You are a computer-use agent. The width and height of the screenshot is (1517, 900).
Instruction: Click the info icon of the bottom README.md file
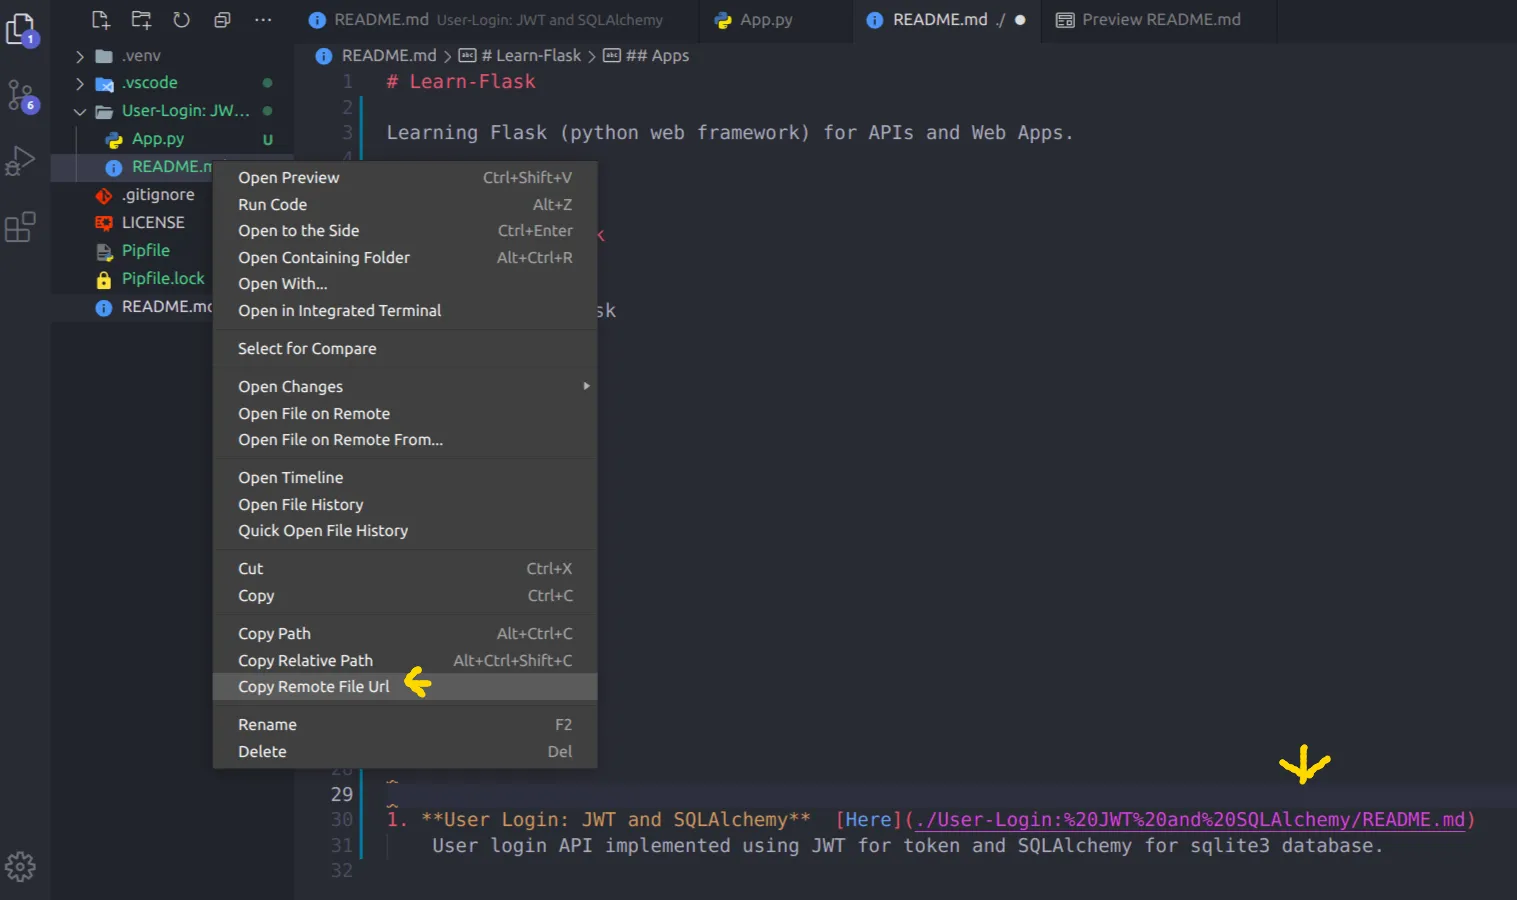(103, 308)
